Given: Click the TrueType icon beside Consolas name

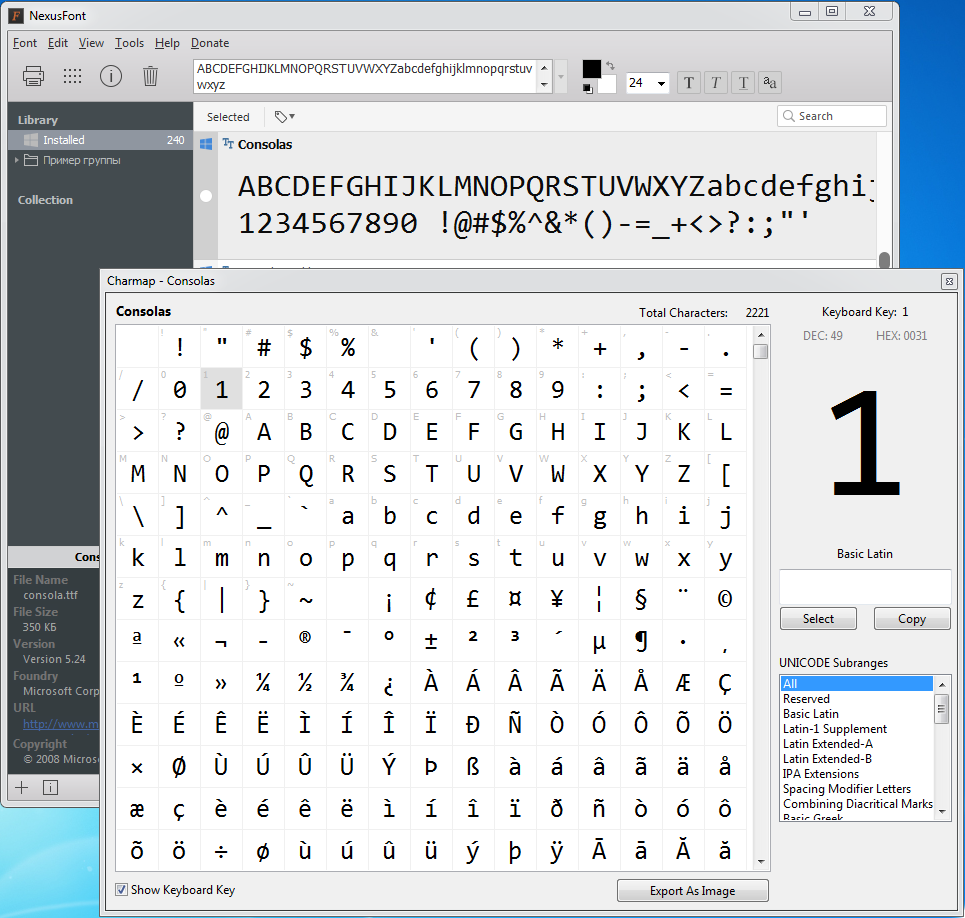Looking at the screenshot, I should point(228,143).
